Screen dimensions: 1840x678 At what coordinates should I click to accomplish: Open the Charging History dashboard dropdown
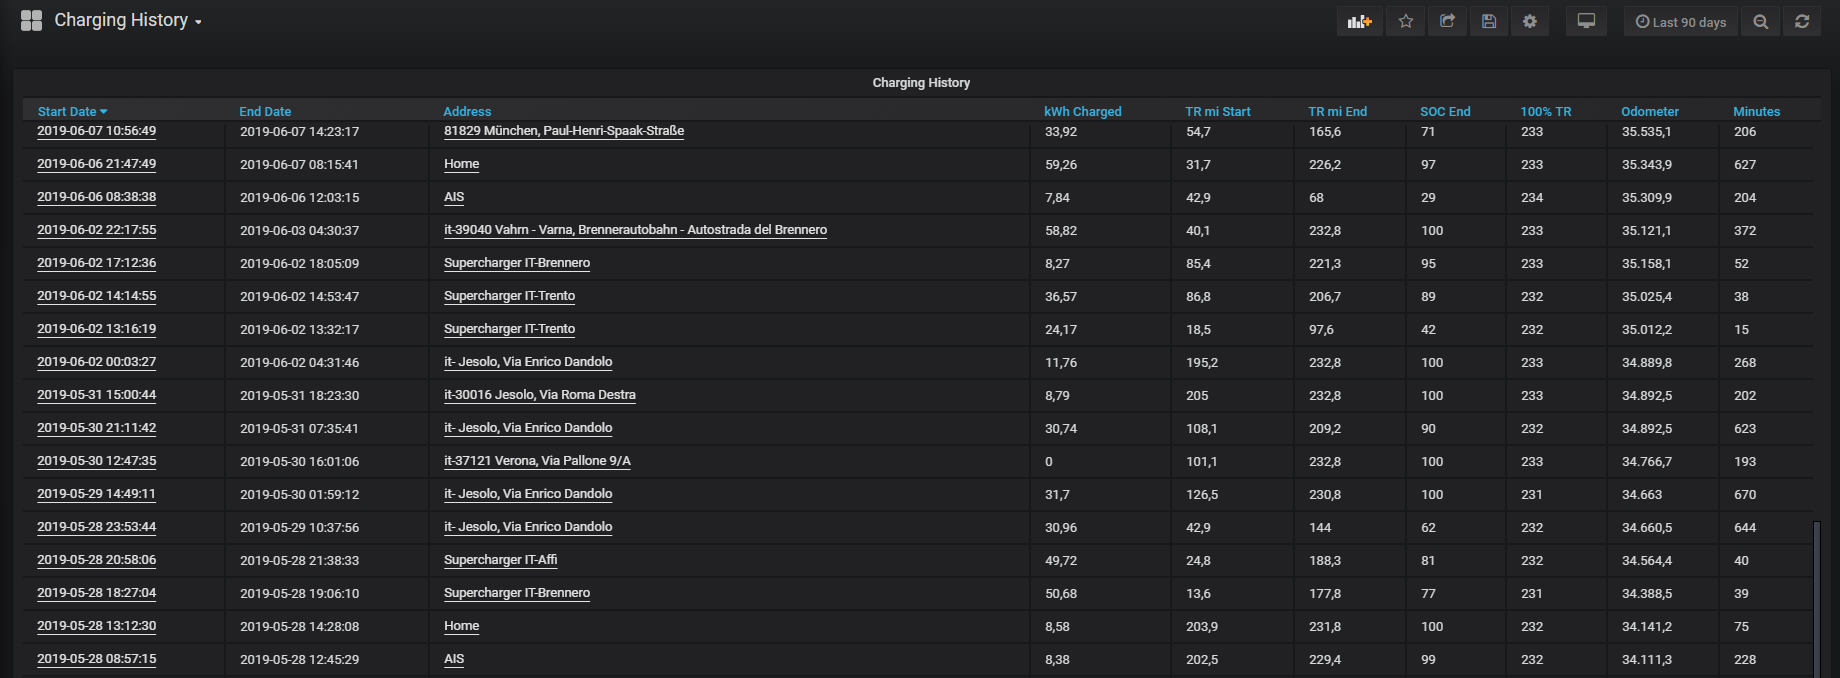point(127,20)
